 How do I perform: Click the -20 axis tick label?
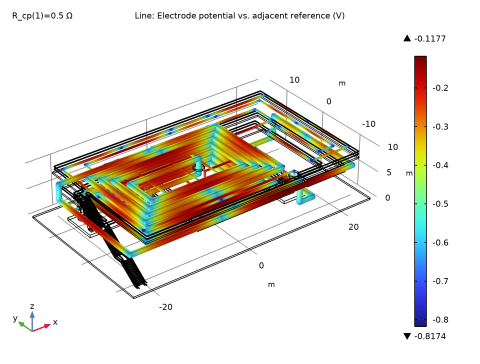tap(166, 307)
